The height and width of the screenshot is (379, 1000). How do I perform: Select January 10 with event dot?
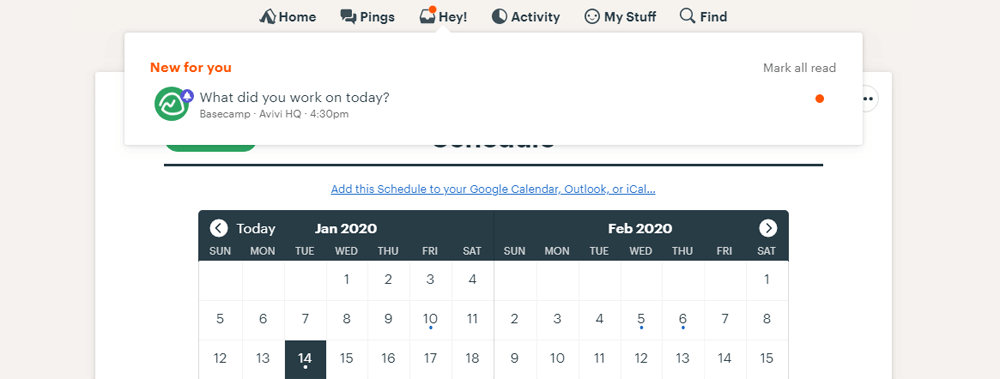(x=430, y=320)
